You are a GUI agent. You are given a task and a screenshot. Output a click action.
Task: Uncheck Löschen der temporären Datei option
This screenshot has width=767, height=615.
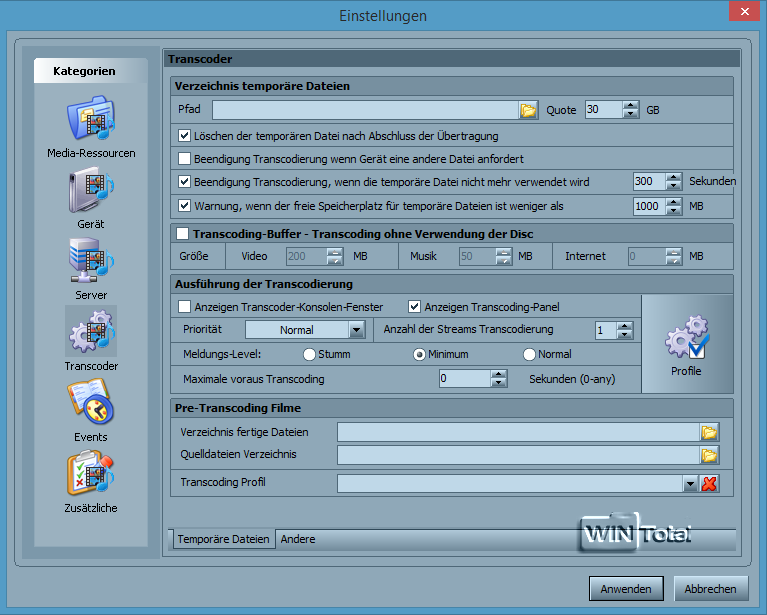(184, 136)
